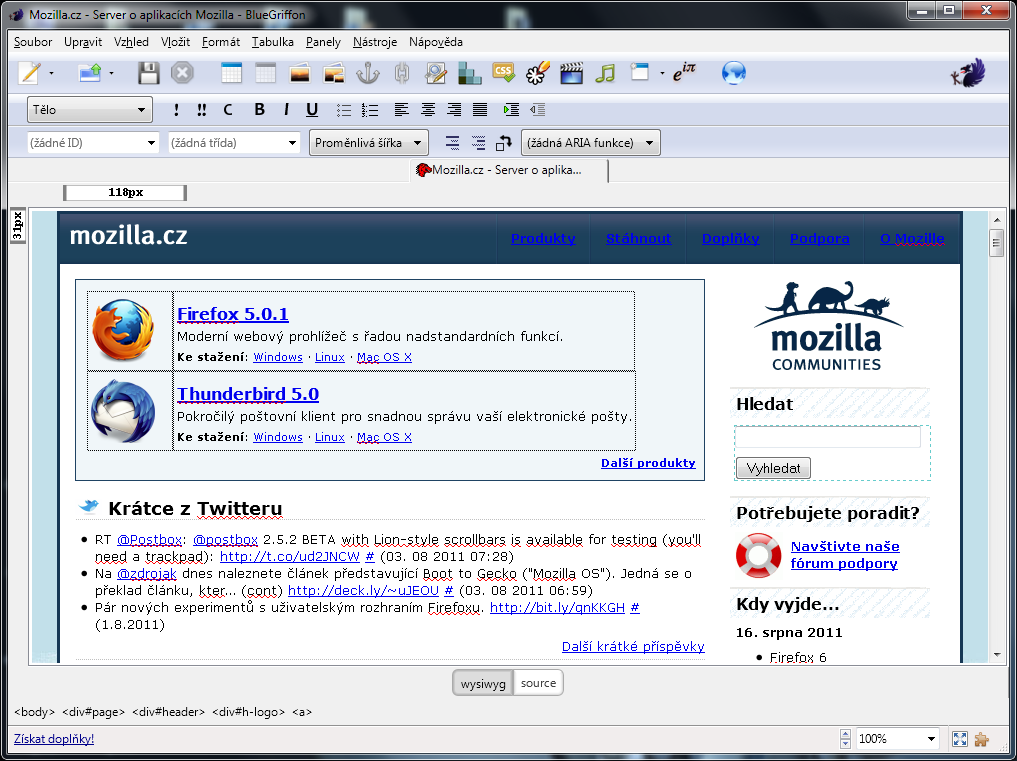Open the arrow next to New document
1017x761 pixels.
tap(51, 73)
